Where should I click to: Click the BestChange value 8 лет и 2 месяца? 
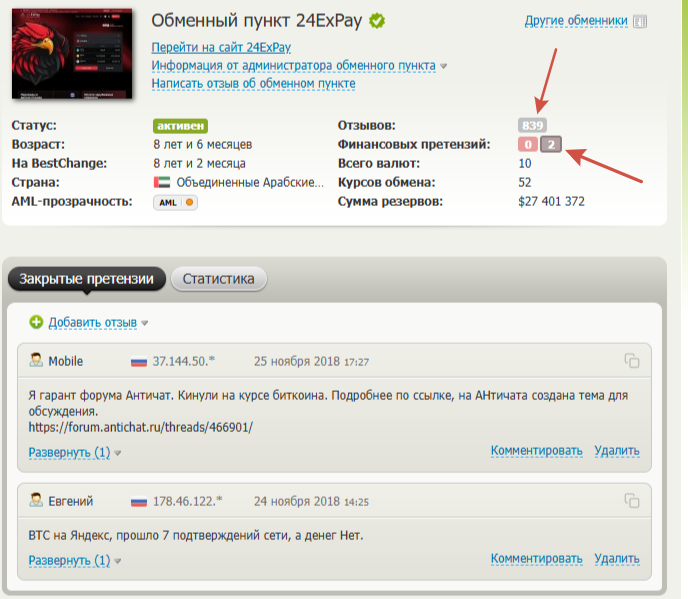tap(199, 163)
